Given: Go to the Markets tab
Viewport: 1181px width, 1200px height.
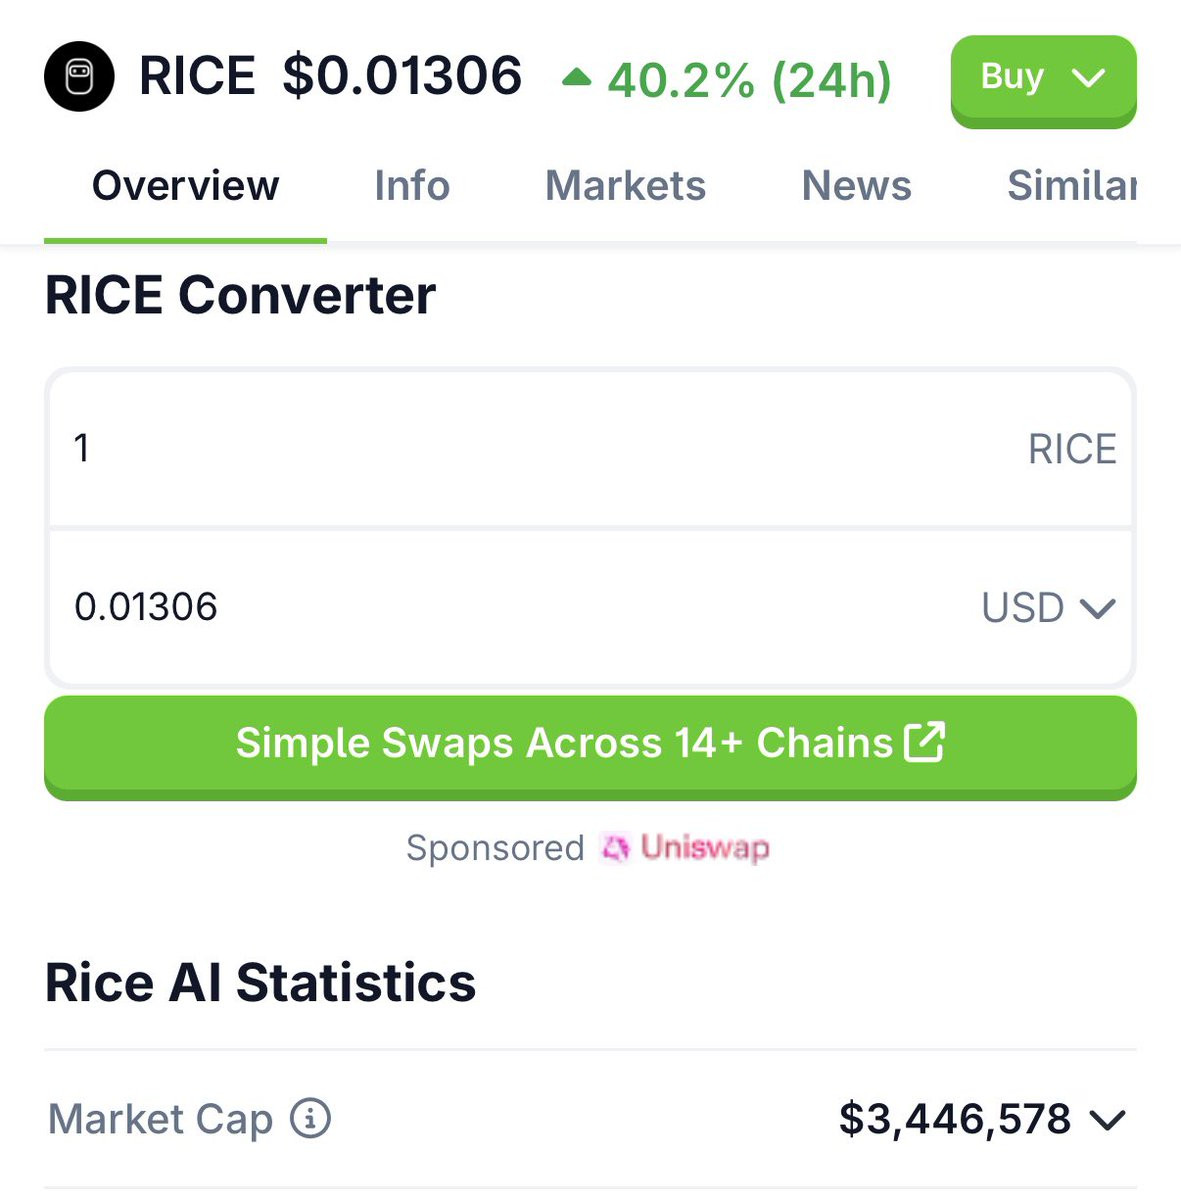Looking at the screenshot, I should [625, 186].
